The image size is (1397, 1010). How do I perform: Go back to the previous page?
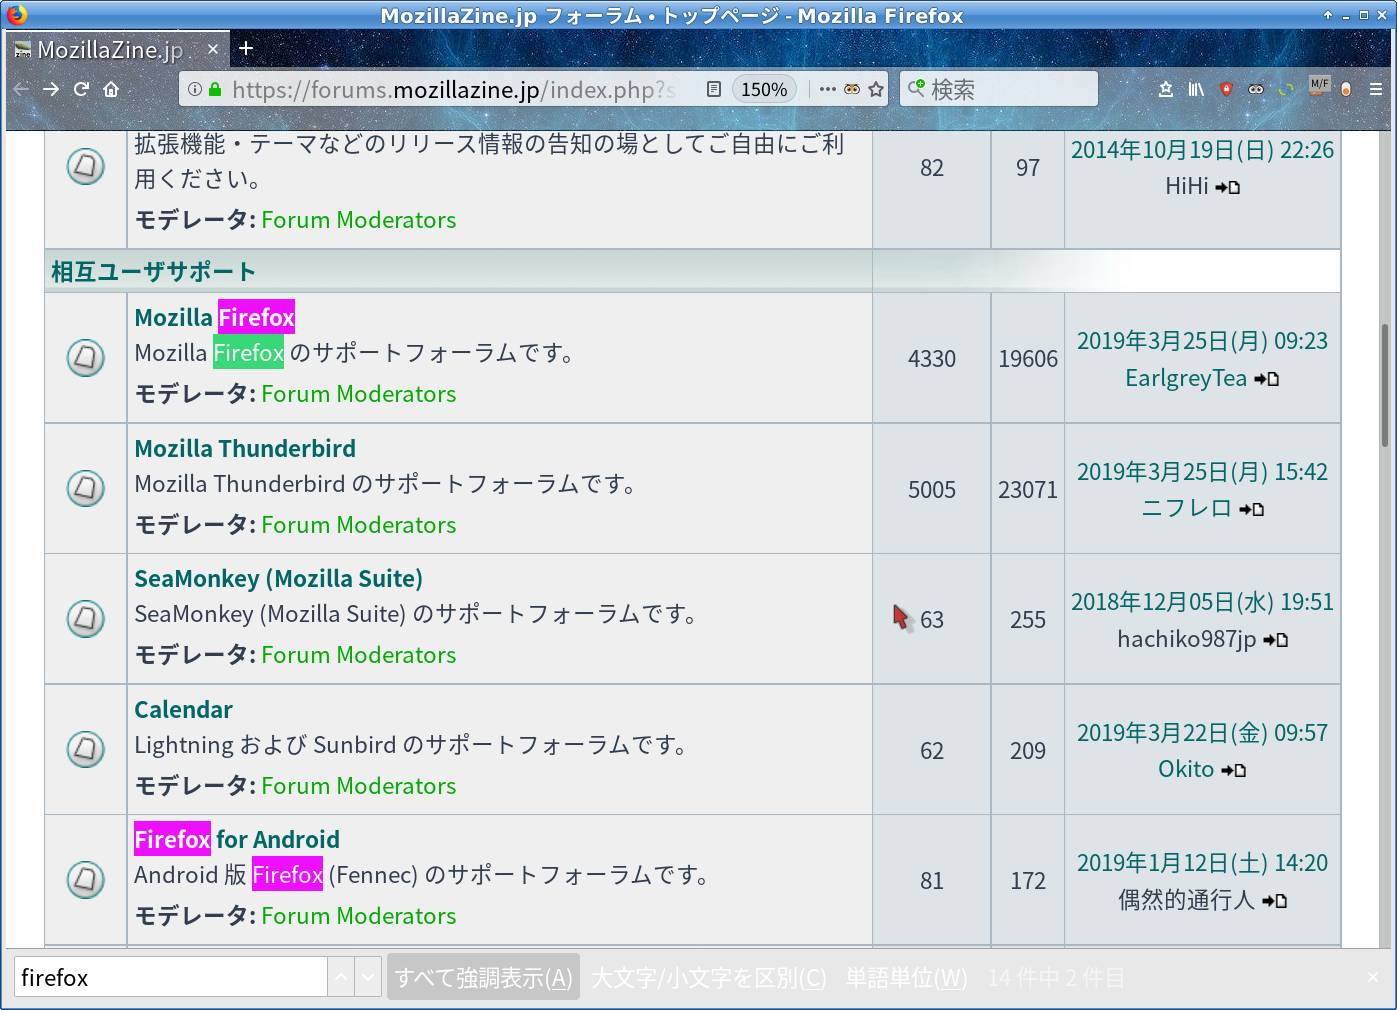click(21, 89)
